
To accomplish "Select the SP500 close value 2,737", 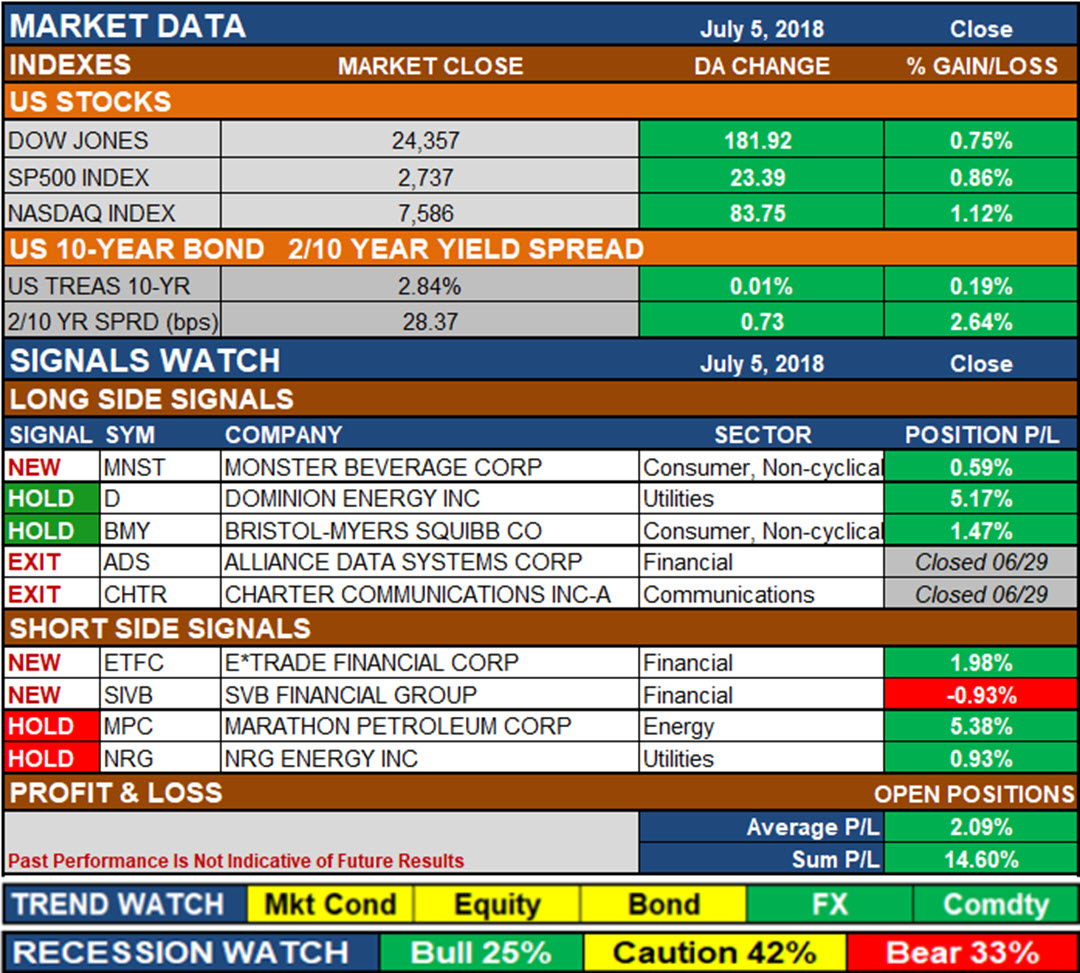I will pos(426,178).
